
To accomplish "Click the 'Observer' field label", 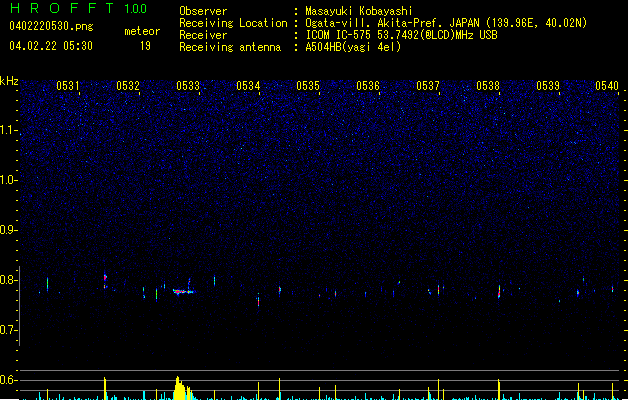I will [x=203, y=11].
